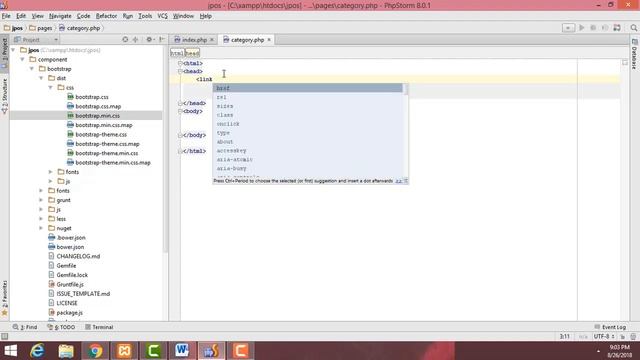Choose rel from the autocomplete list
Screen dimensions: 640x360
point(307,97)
